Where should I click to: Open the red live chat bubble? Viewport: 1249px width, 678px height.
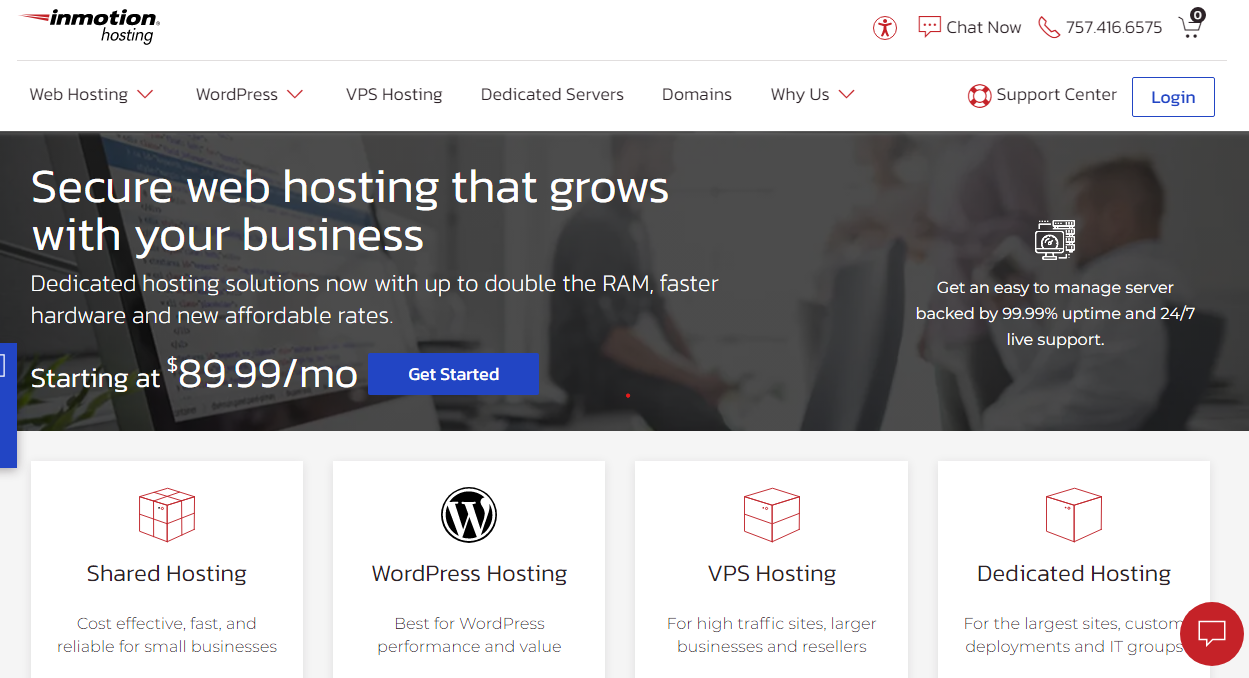pyautogui.click(x=1212, y=634)
